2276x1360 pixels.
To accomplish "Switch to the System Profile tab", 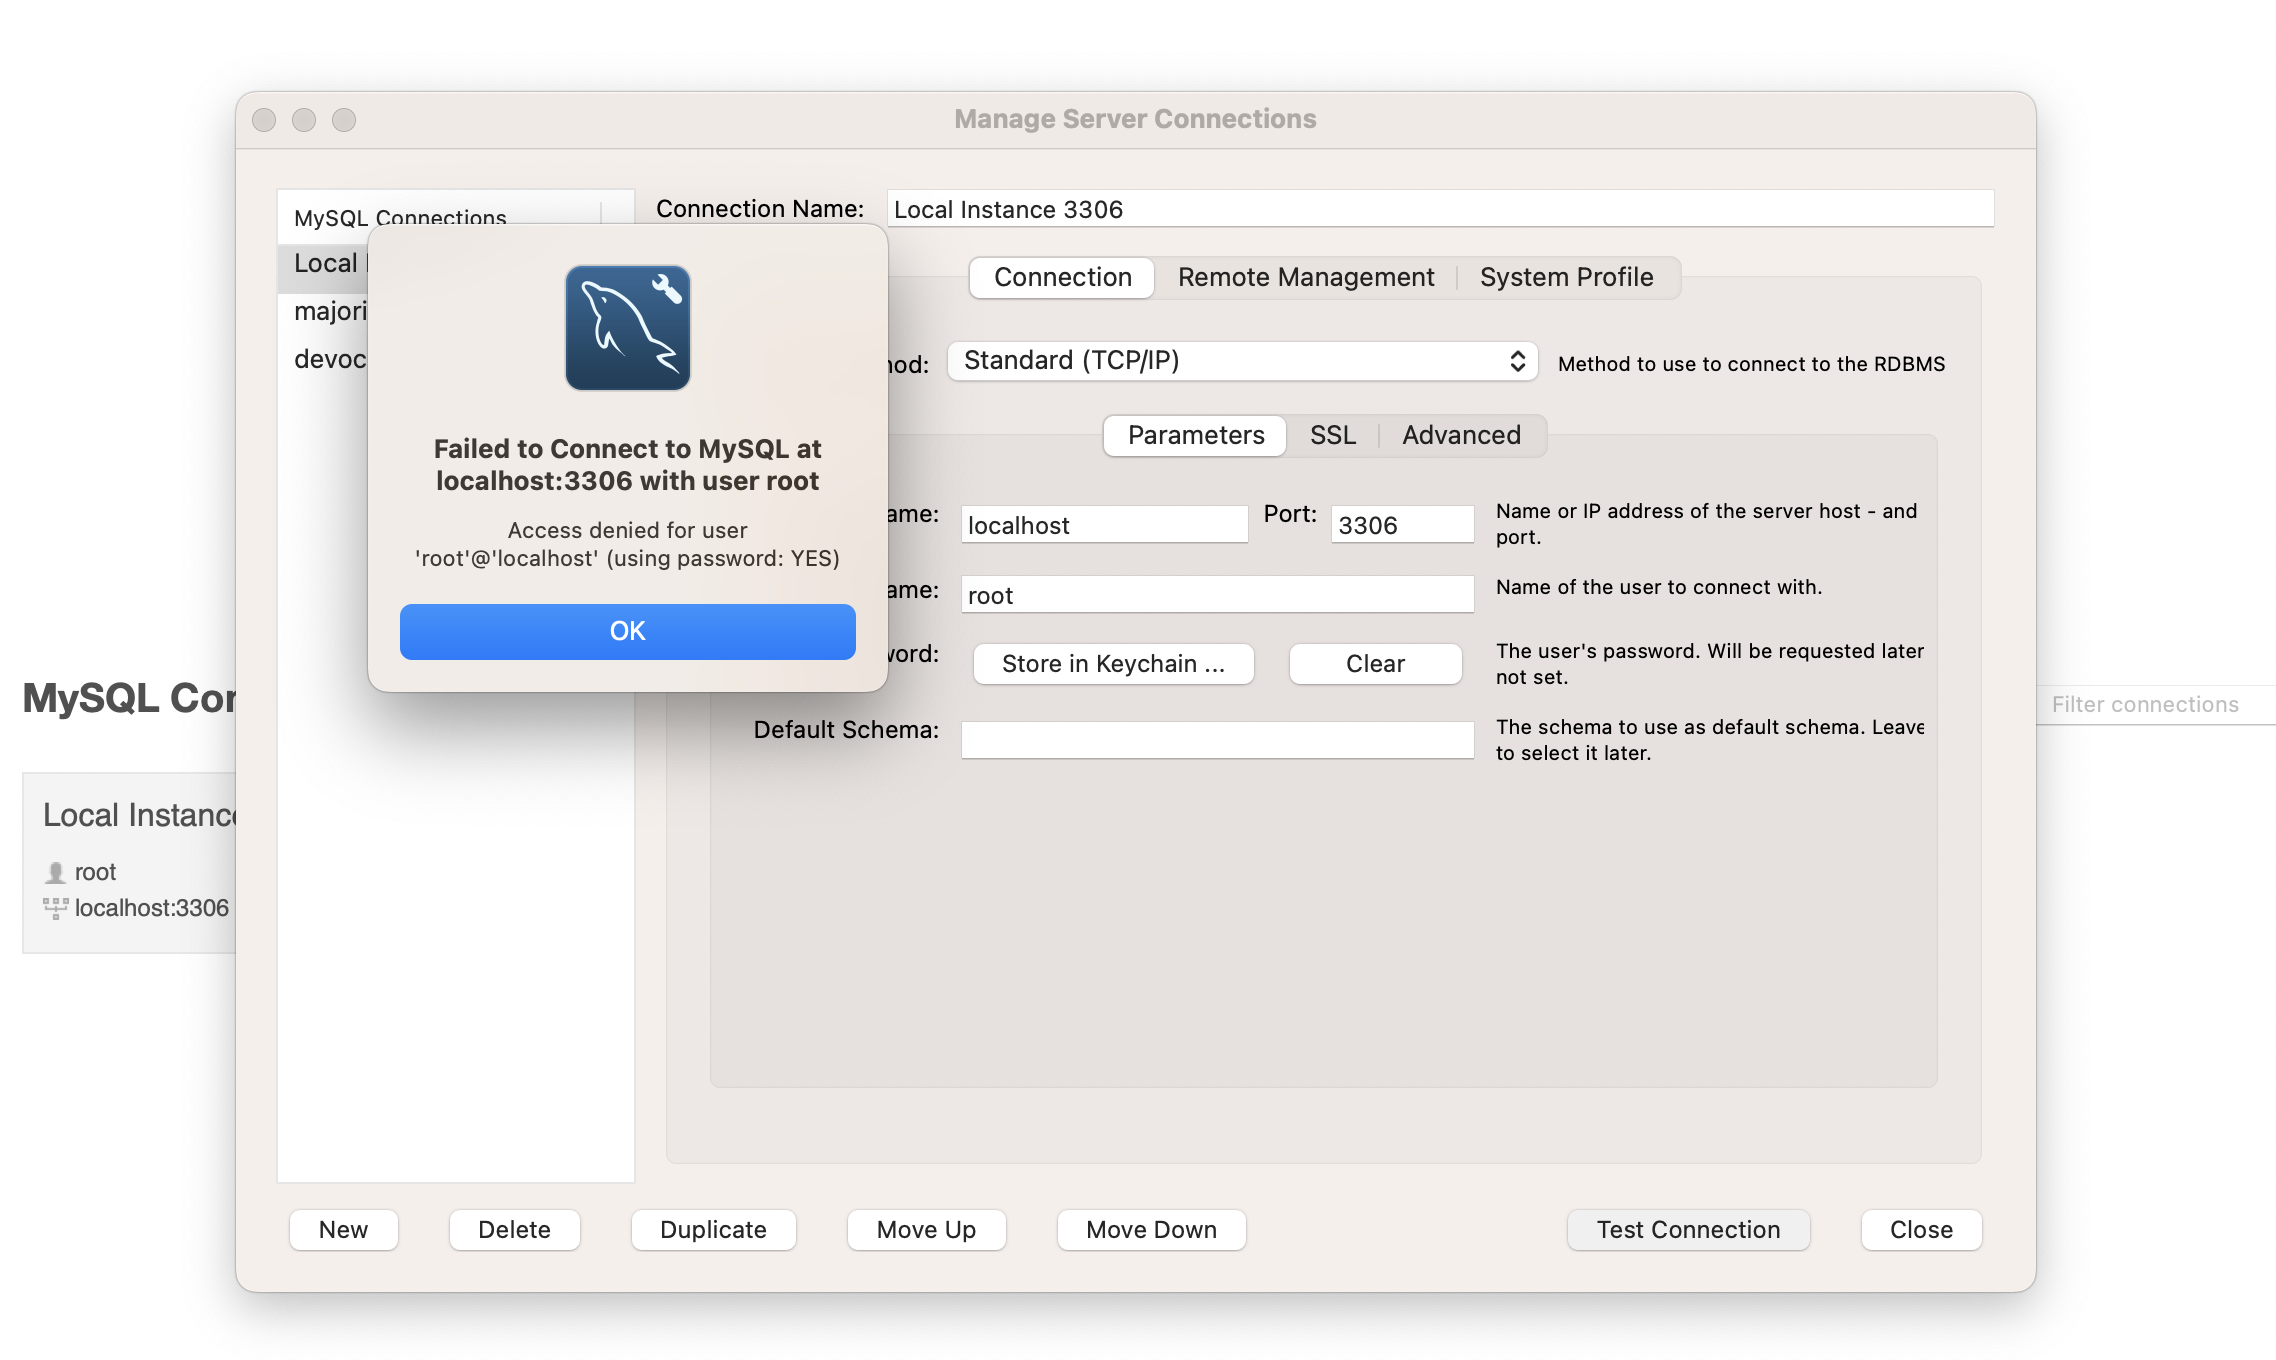I will [1566, 277].
